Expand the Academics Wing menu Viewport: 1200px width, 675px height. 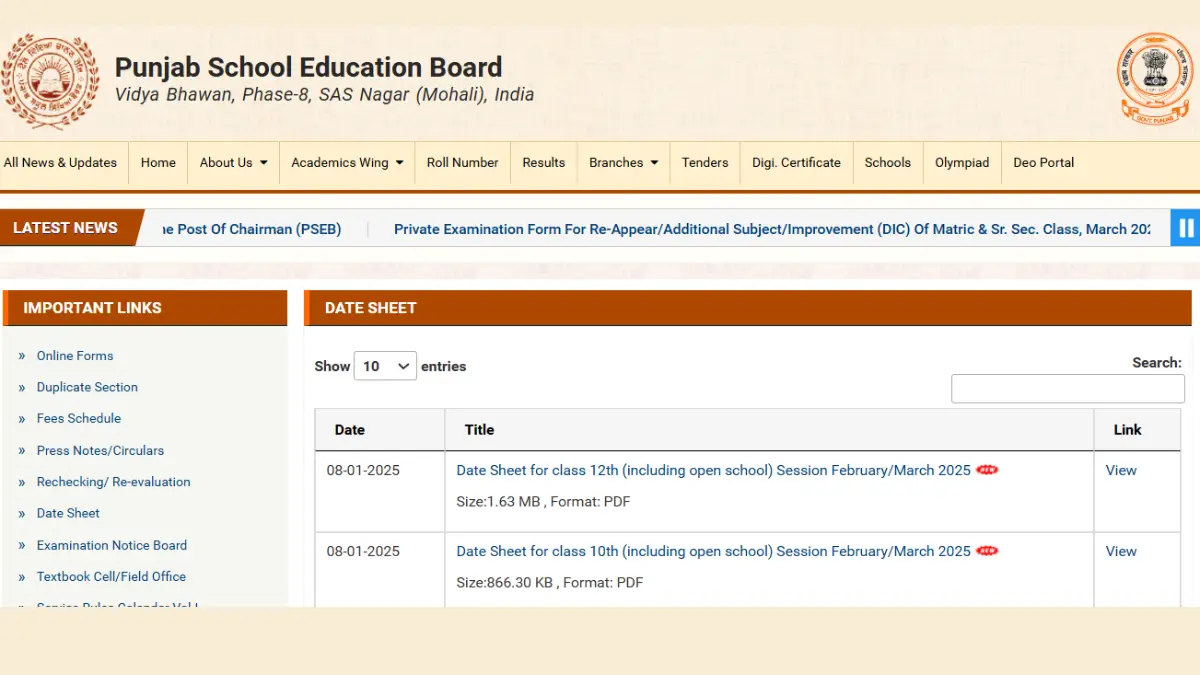(347, 162)
